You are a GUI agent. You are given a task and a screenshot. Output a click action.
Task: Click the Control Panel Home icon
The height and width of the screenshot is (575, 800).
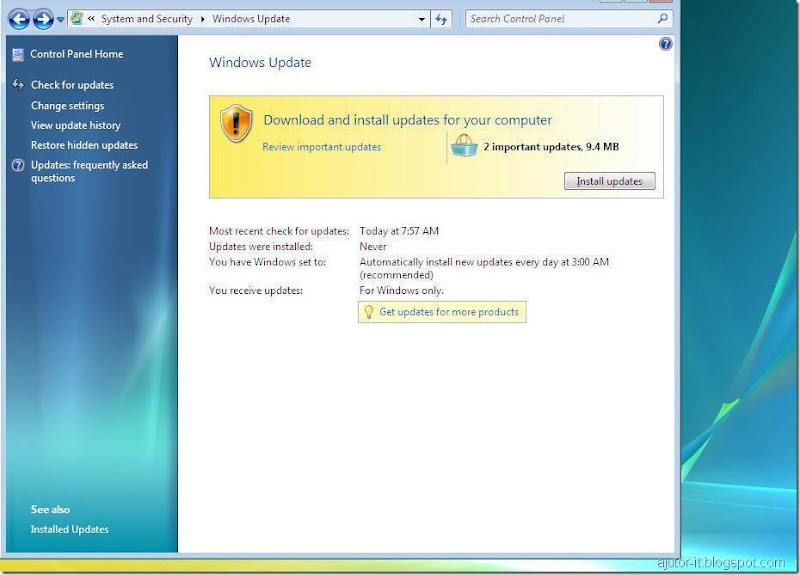[18, 55]
